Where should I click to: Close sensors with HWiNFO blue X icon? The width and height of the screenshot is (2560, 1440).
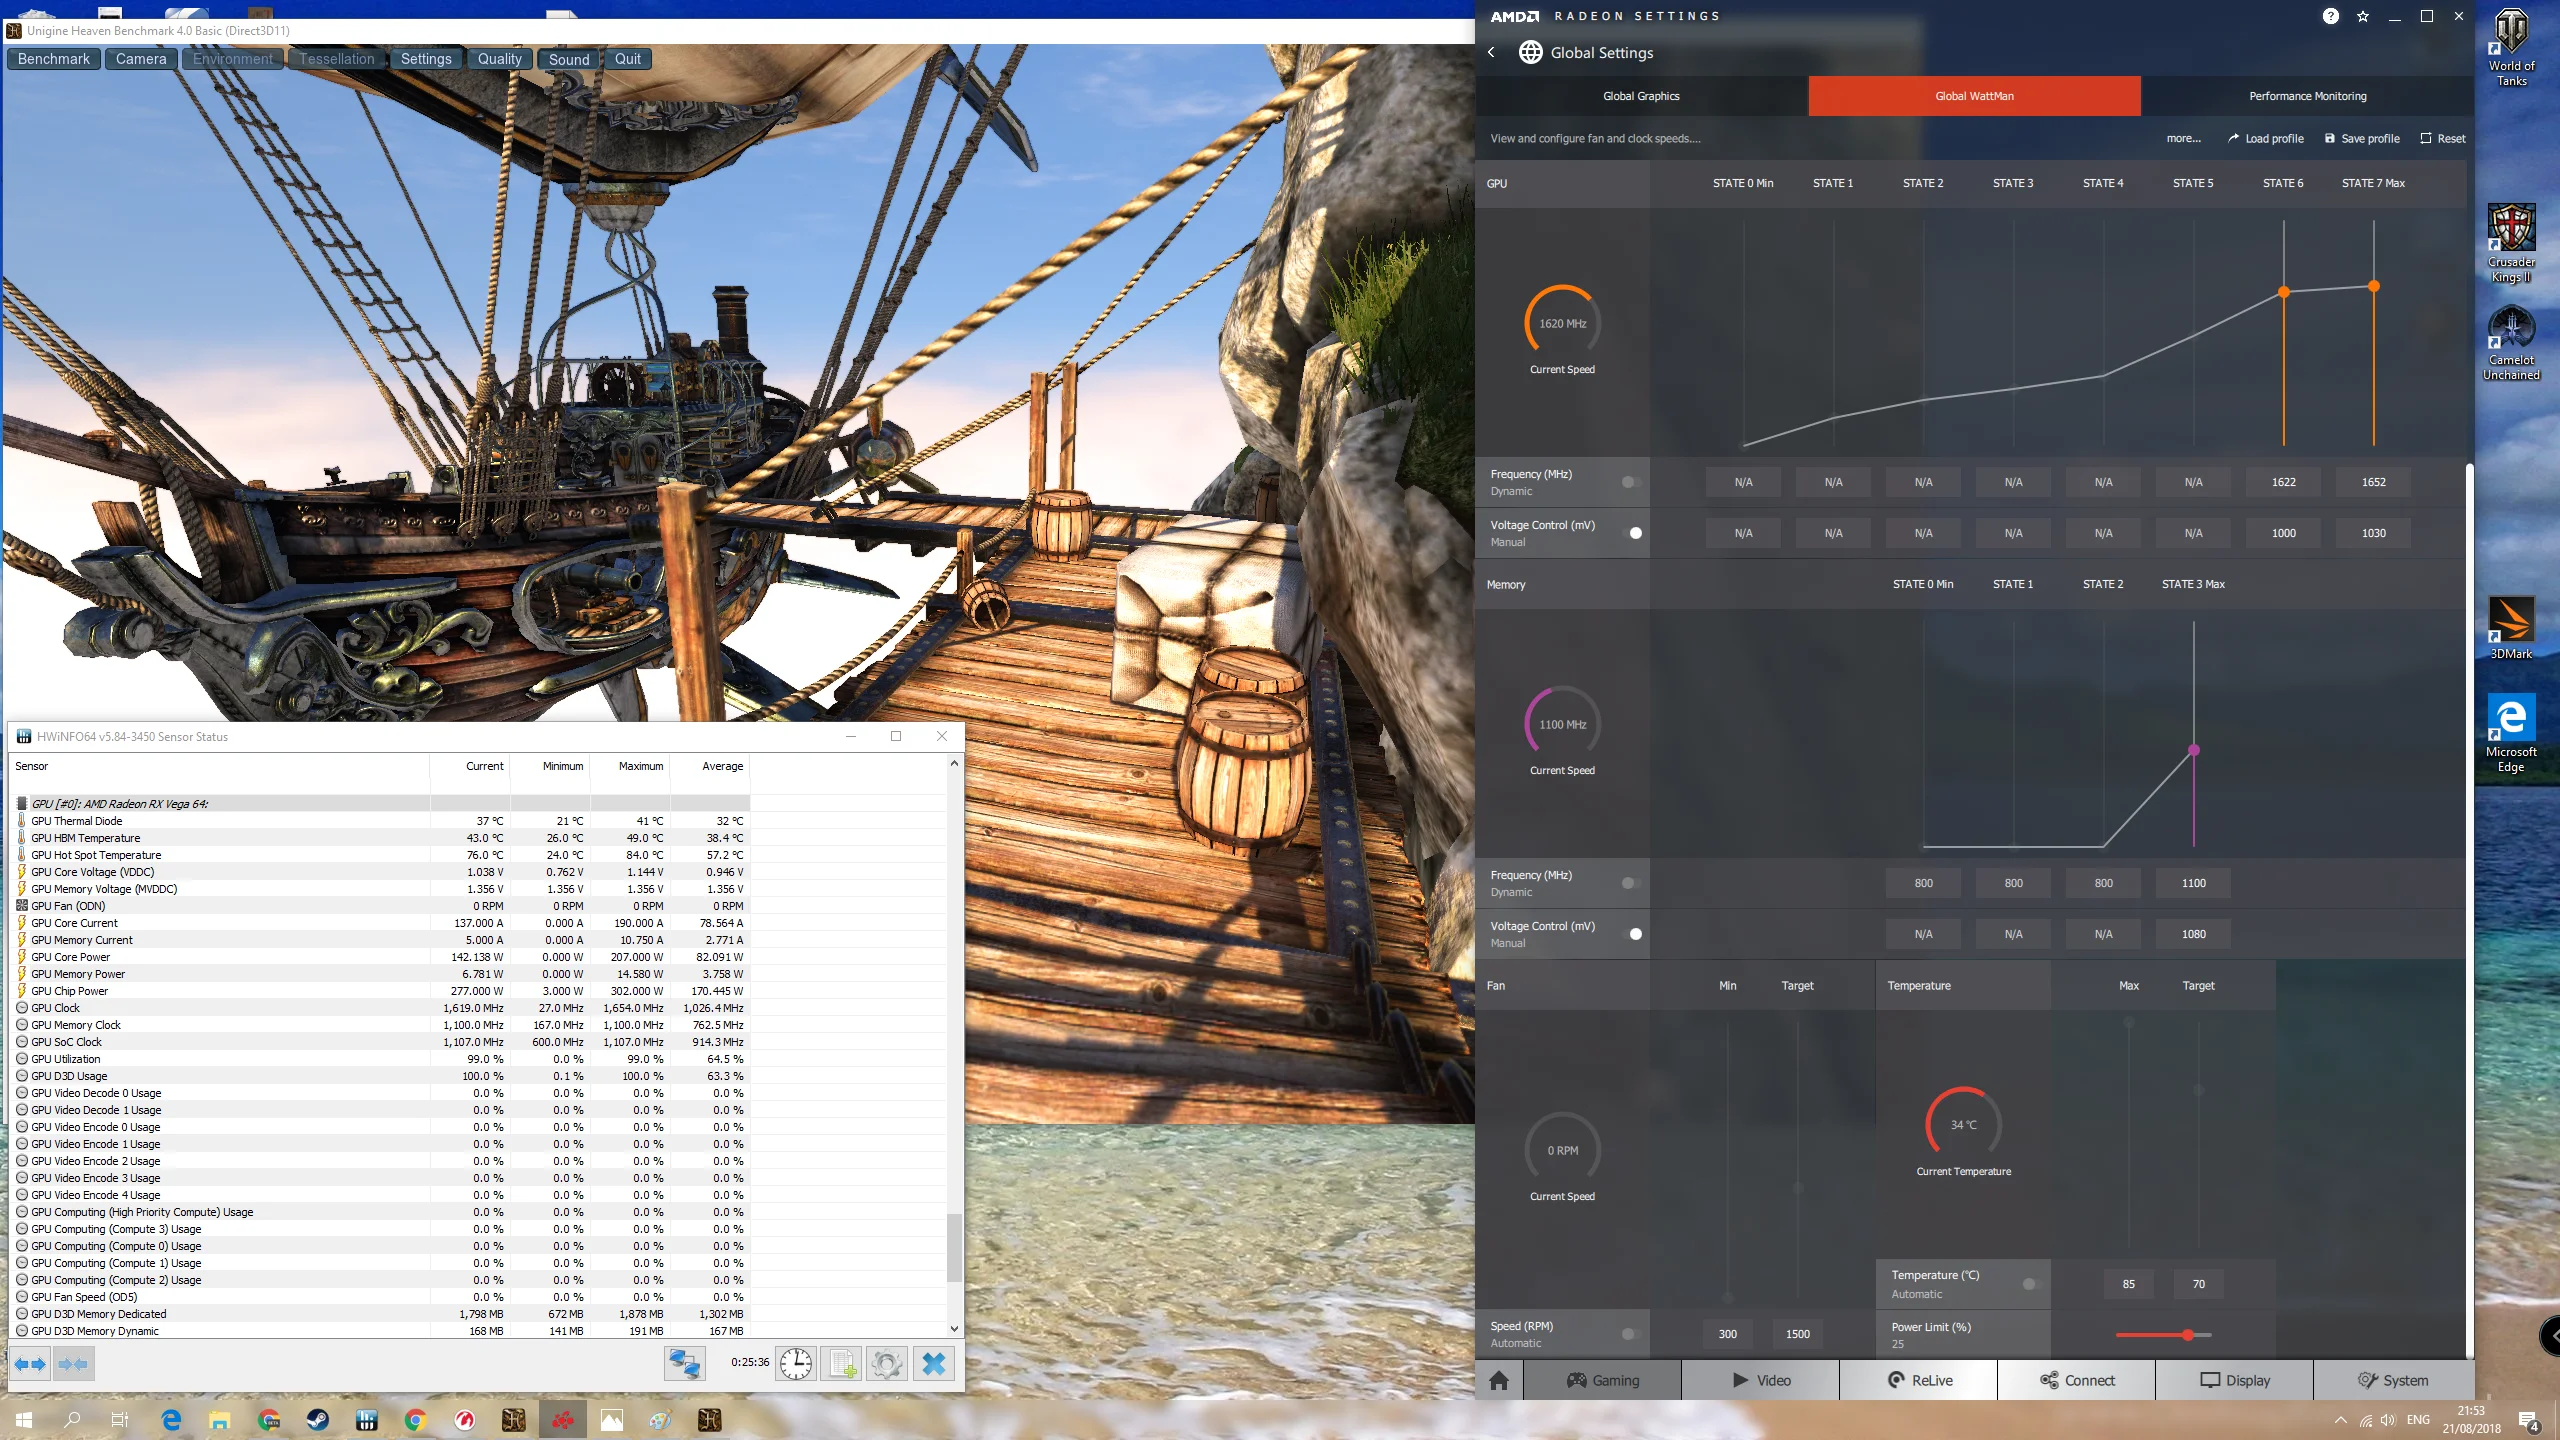click(x=933, y=1364)
